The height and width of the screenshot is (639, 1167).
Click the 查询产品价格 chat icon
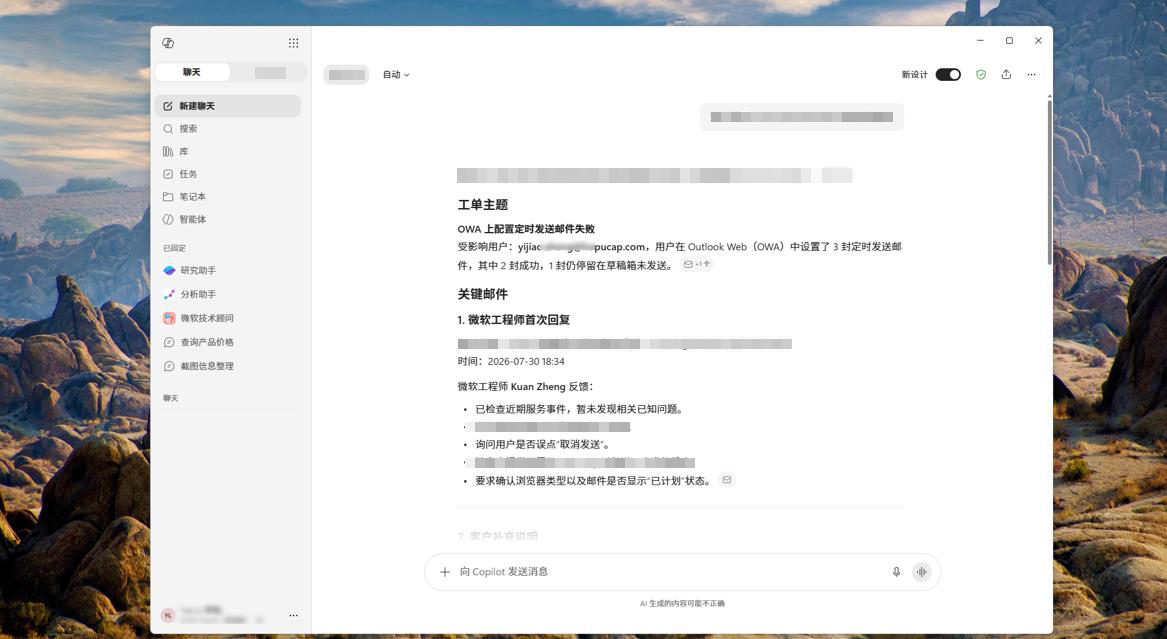pos(169,342)
